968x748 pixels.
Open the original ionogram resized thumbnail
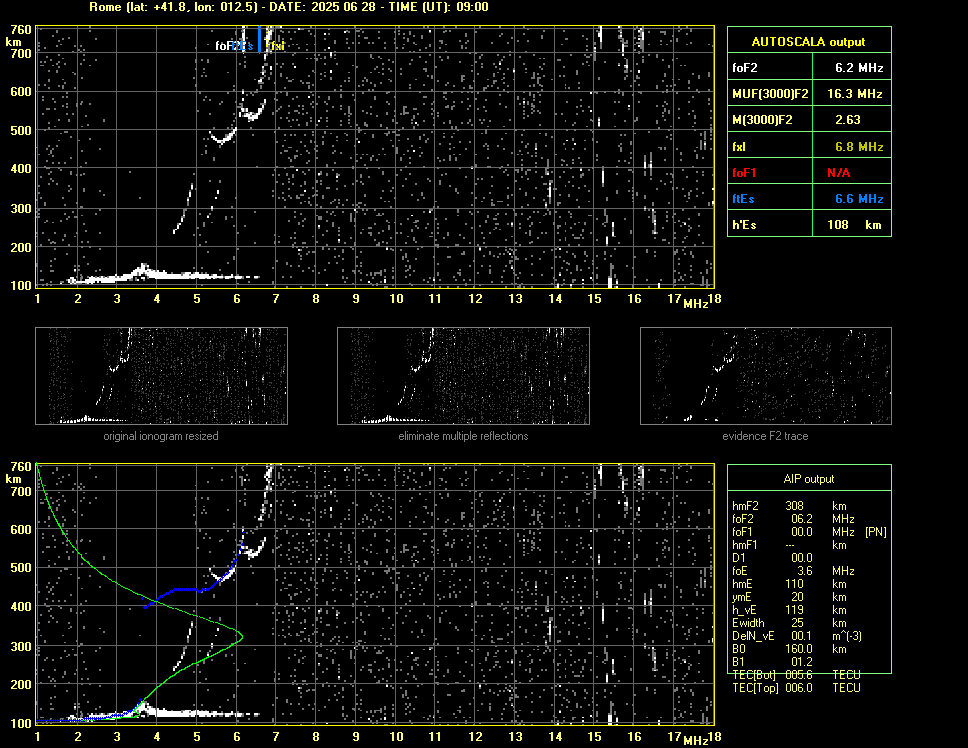coord(161,376)
